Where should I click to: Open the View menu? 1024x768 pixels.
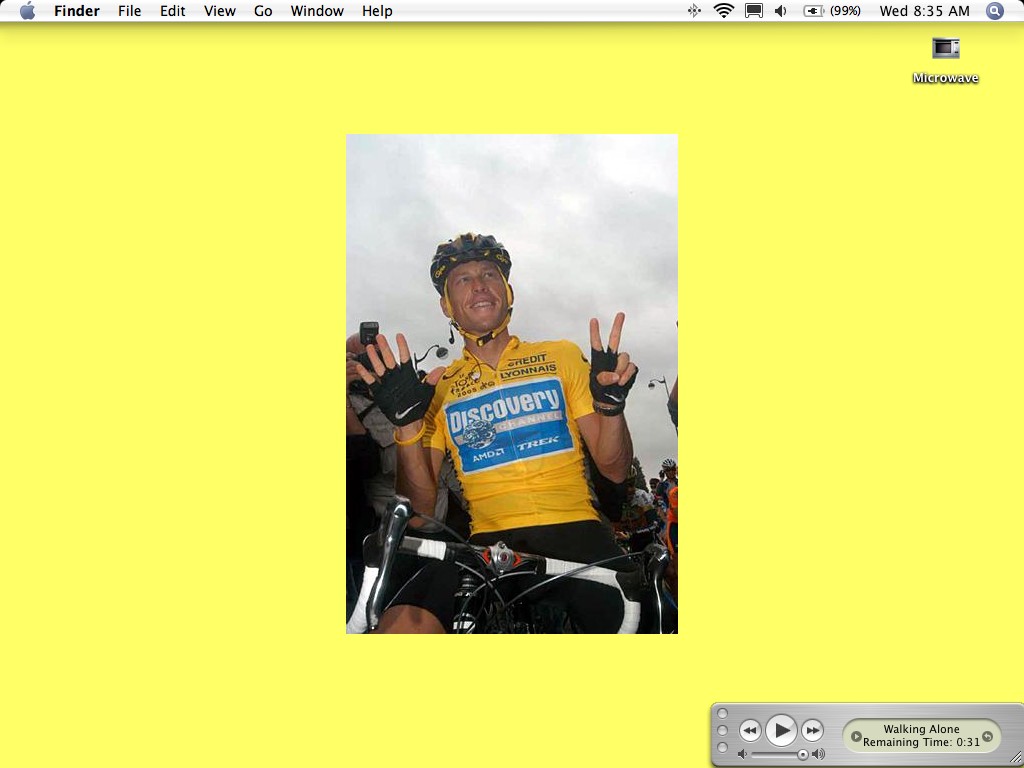[219, 10]
